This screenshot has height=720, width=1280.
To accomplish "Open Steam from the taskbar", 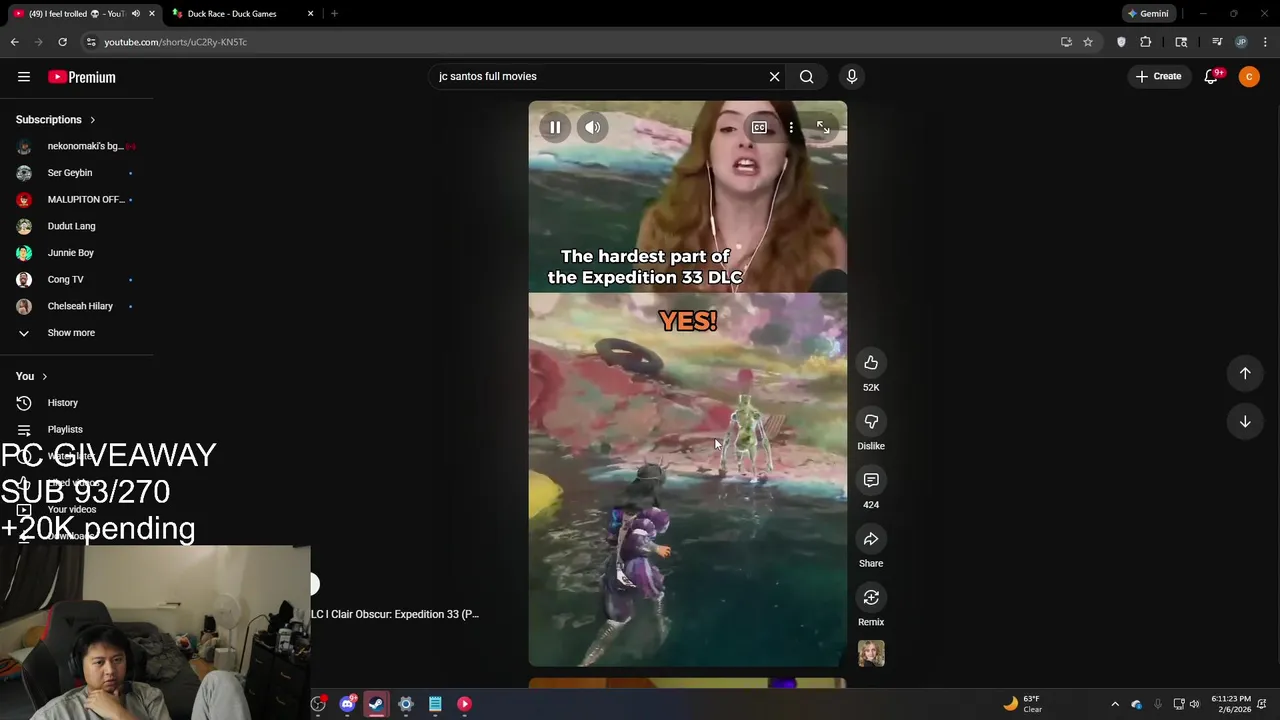I will coord(376,704).
